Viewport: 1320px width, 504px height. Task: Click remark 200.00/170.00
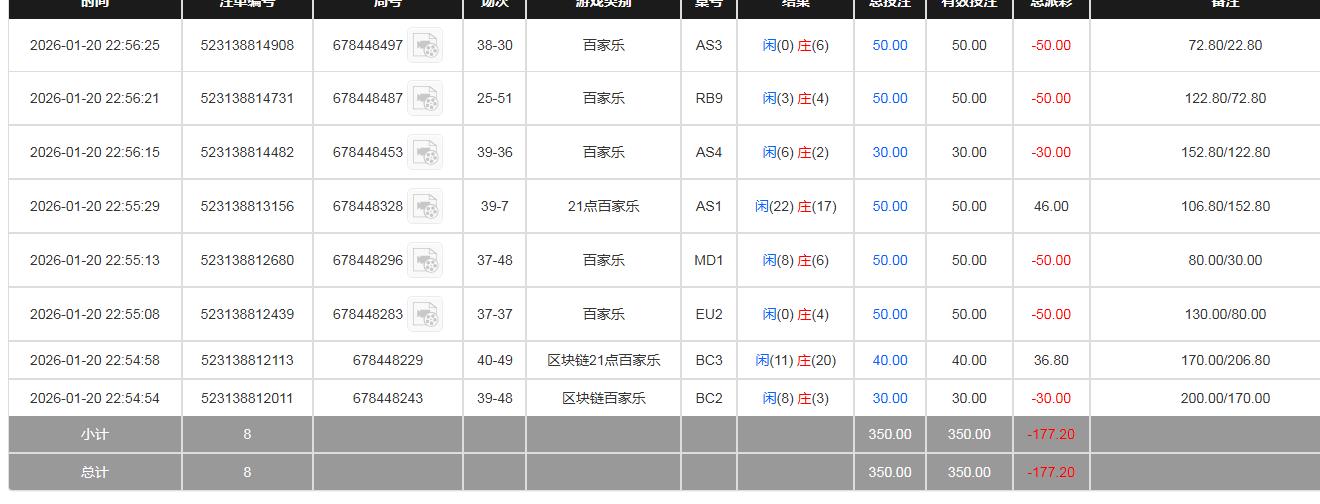click(1225, 398)
